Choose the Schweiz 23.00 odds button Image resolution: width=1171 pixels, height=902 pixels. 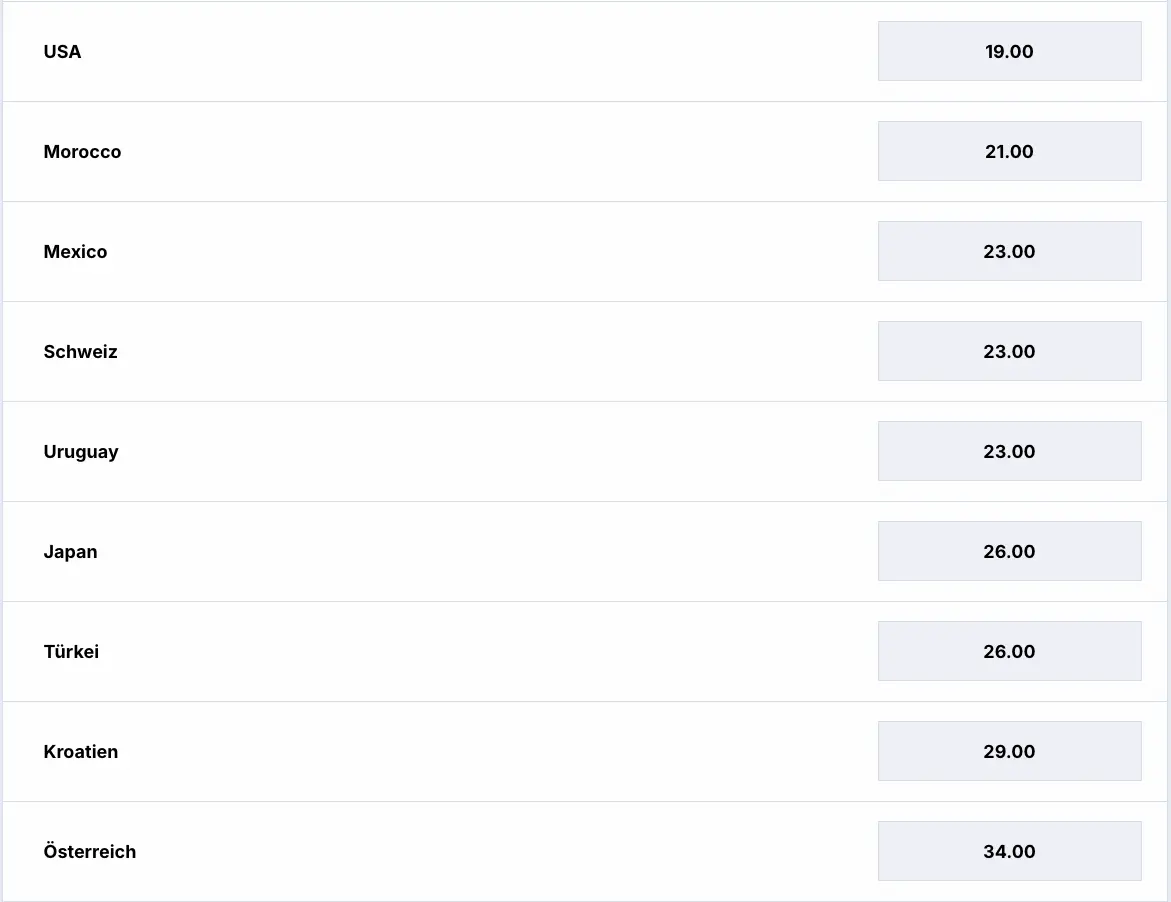click(x=1009, y=351)
